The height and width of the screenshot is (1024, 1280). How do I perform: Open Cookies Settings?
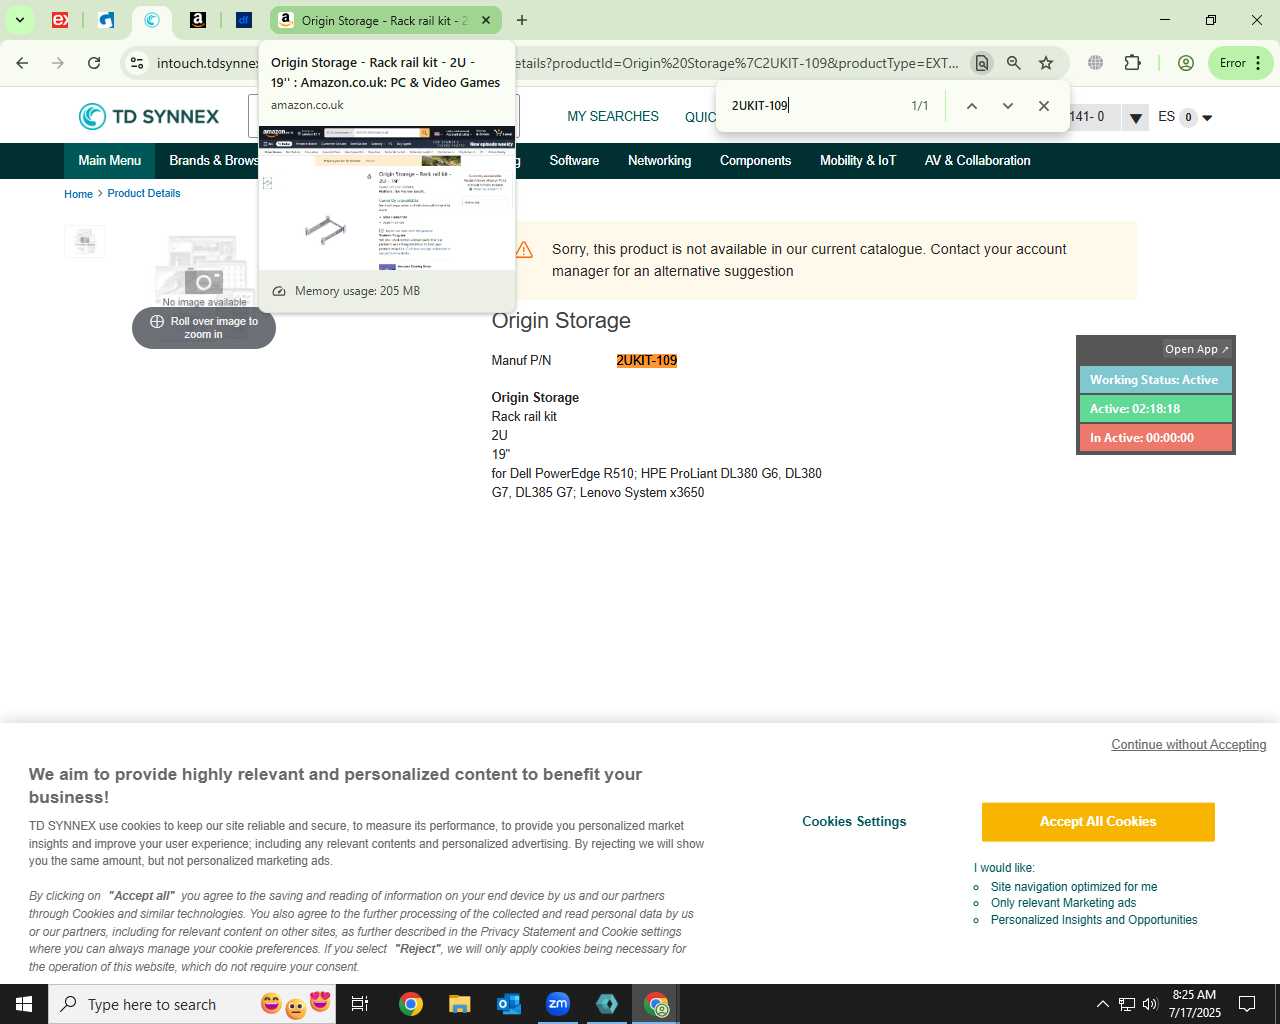click(854, 821)
